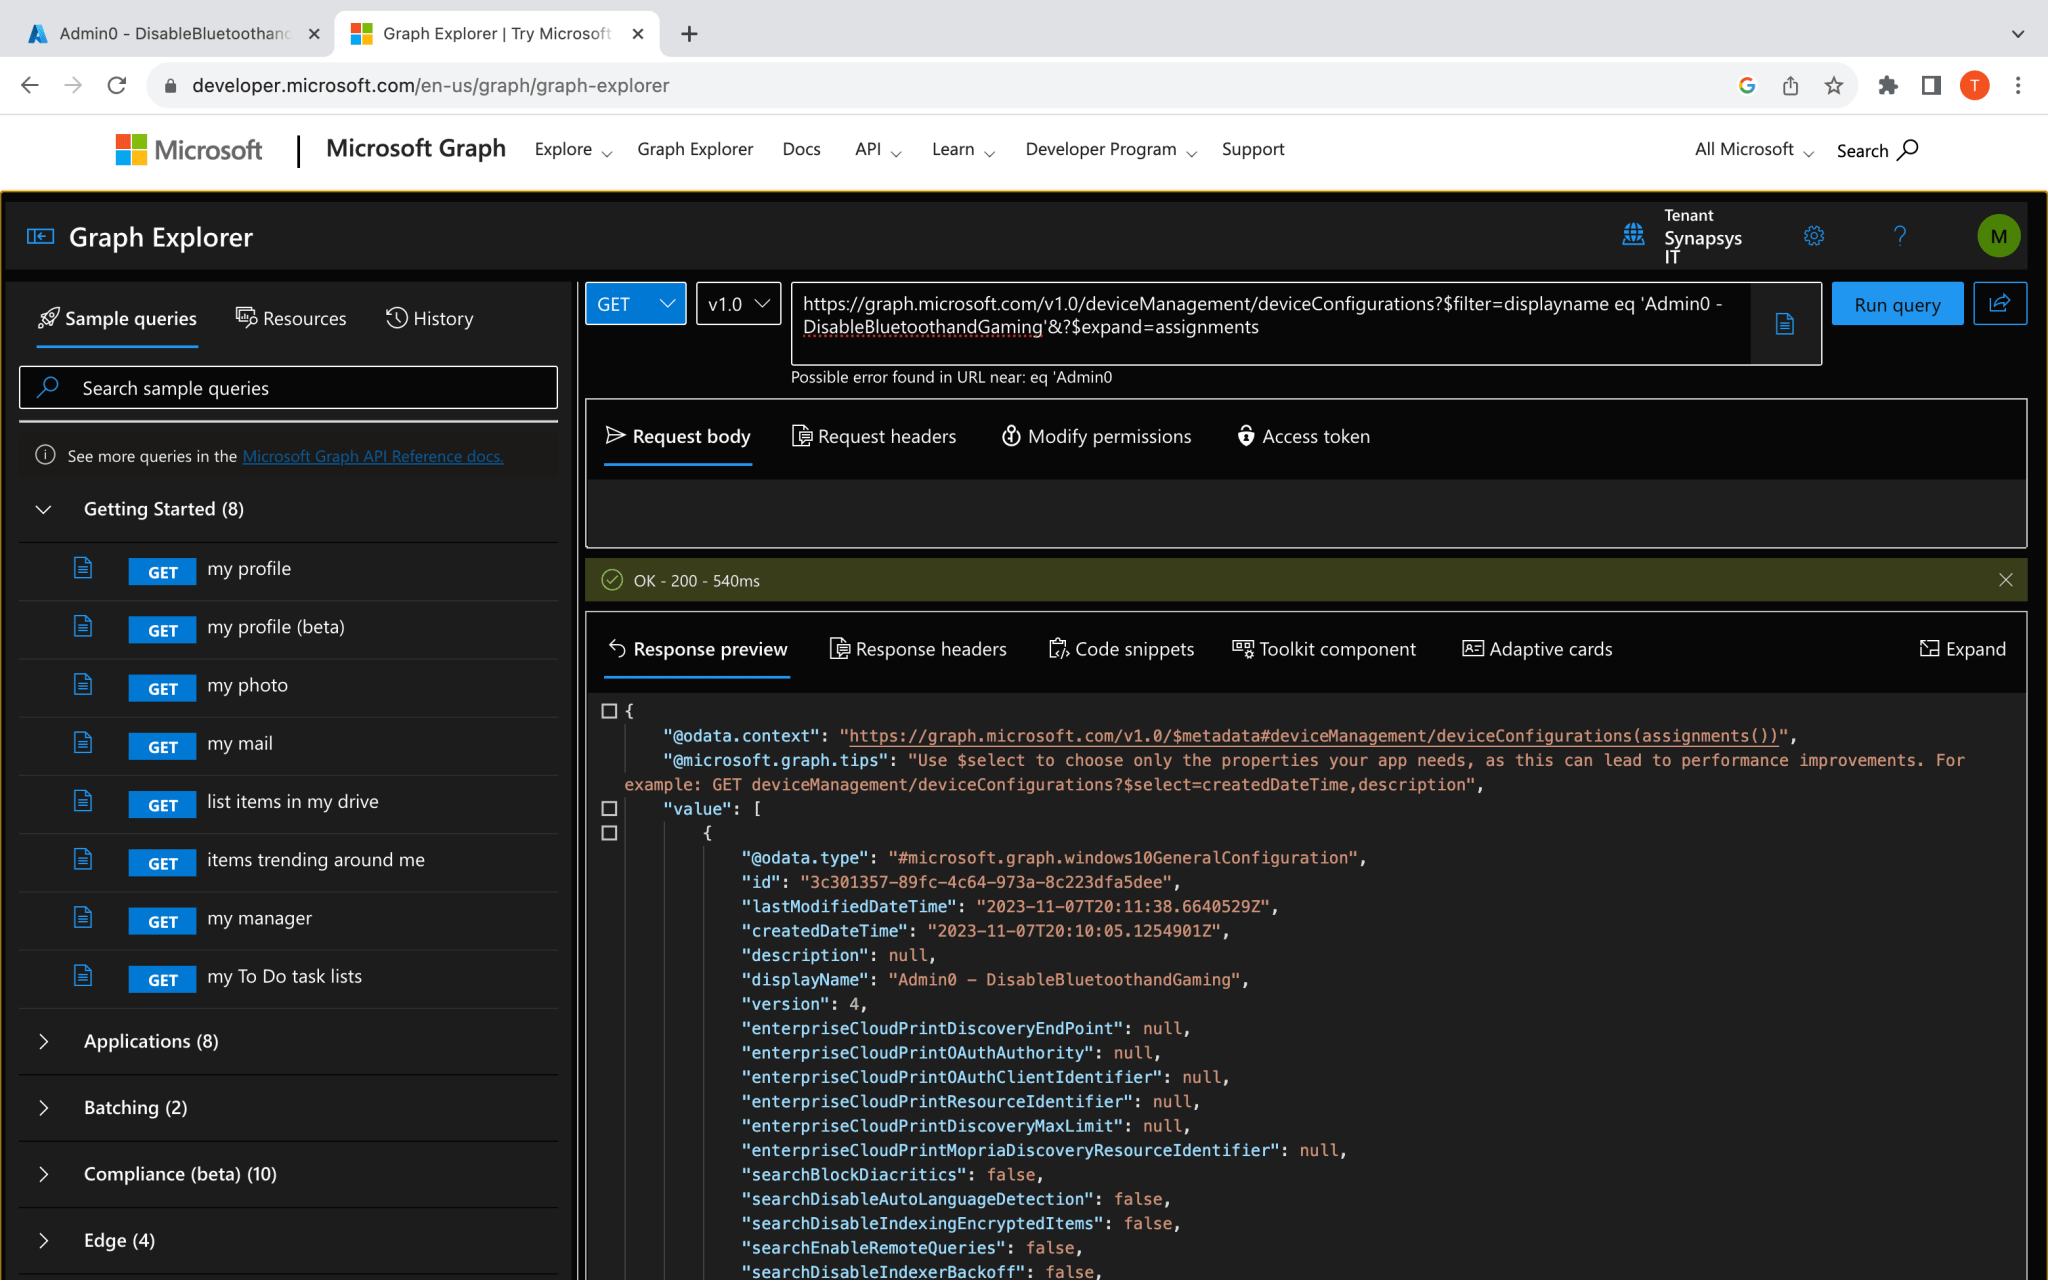Viewport: 2048px width, 1280px height.
Task: Open the share query icon beside Run query
Action: 2000,304
